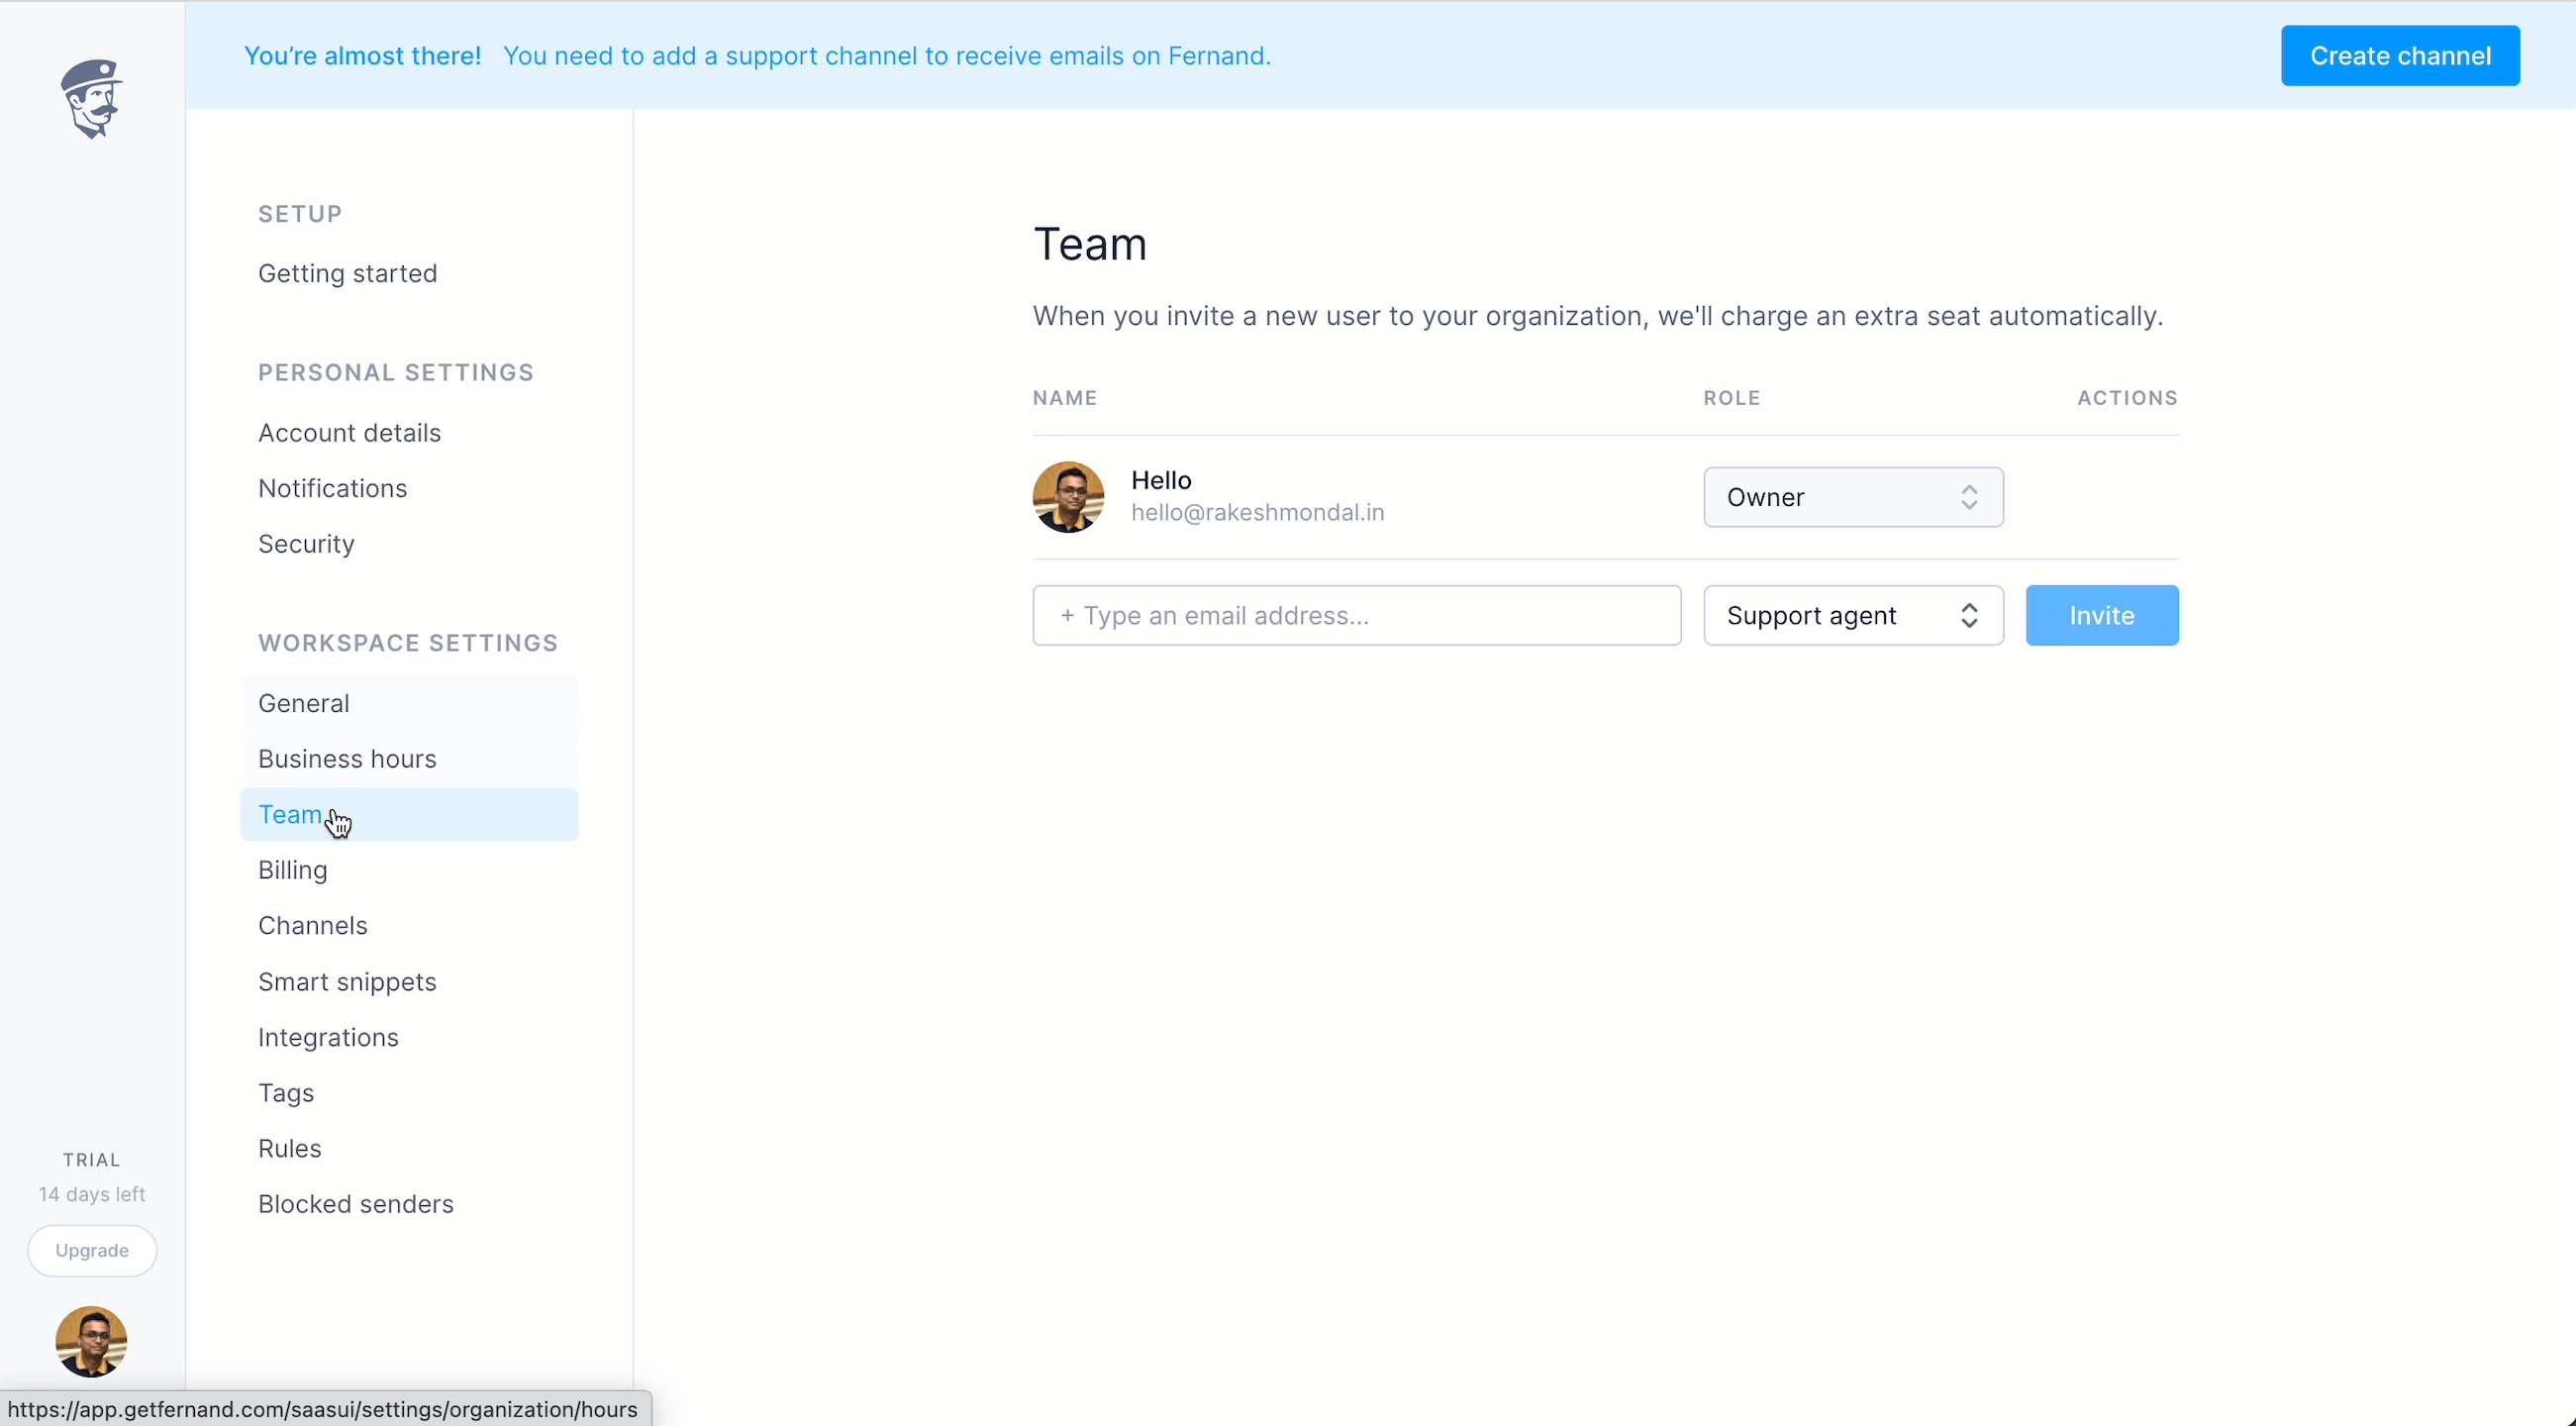
Task: Expand the Support agent role selector
Action: [x=1852, y=615]
